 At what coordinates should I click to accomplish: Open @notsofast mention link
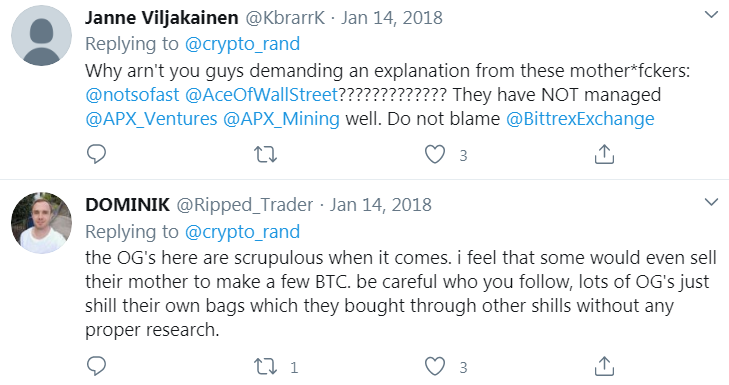pyautogui.click(x=133, y=95)
